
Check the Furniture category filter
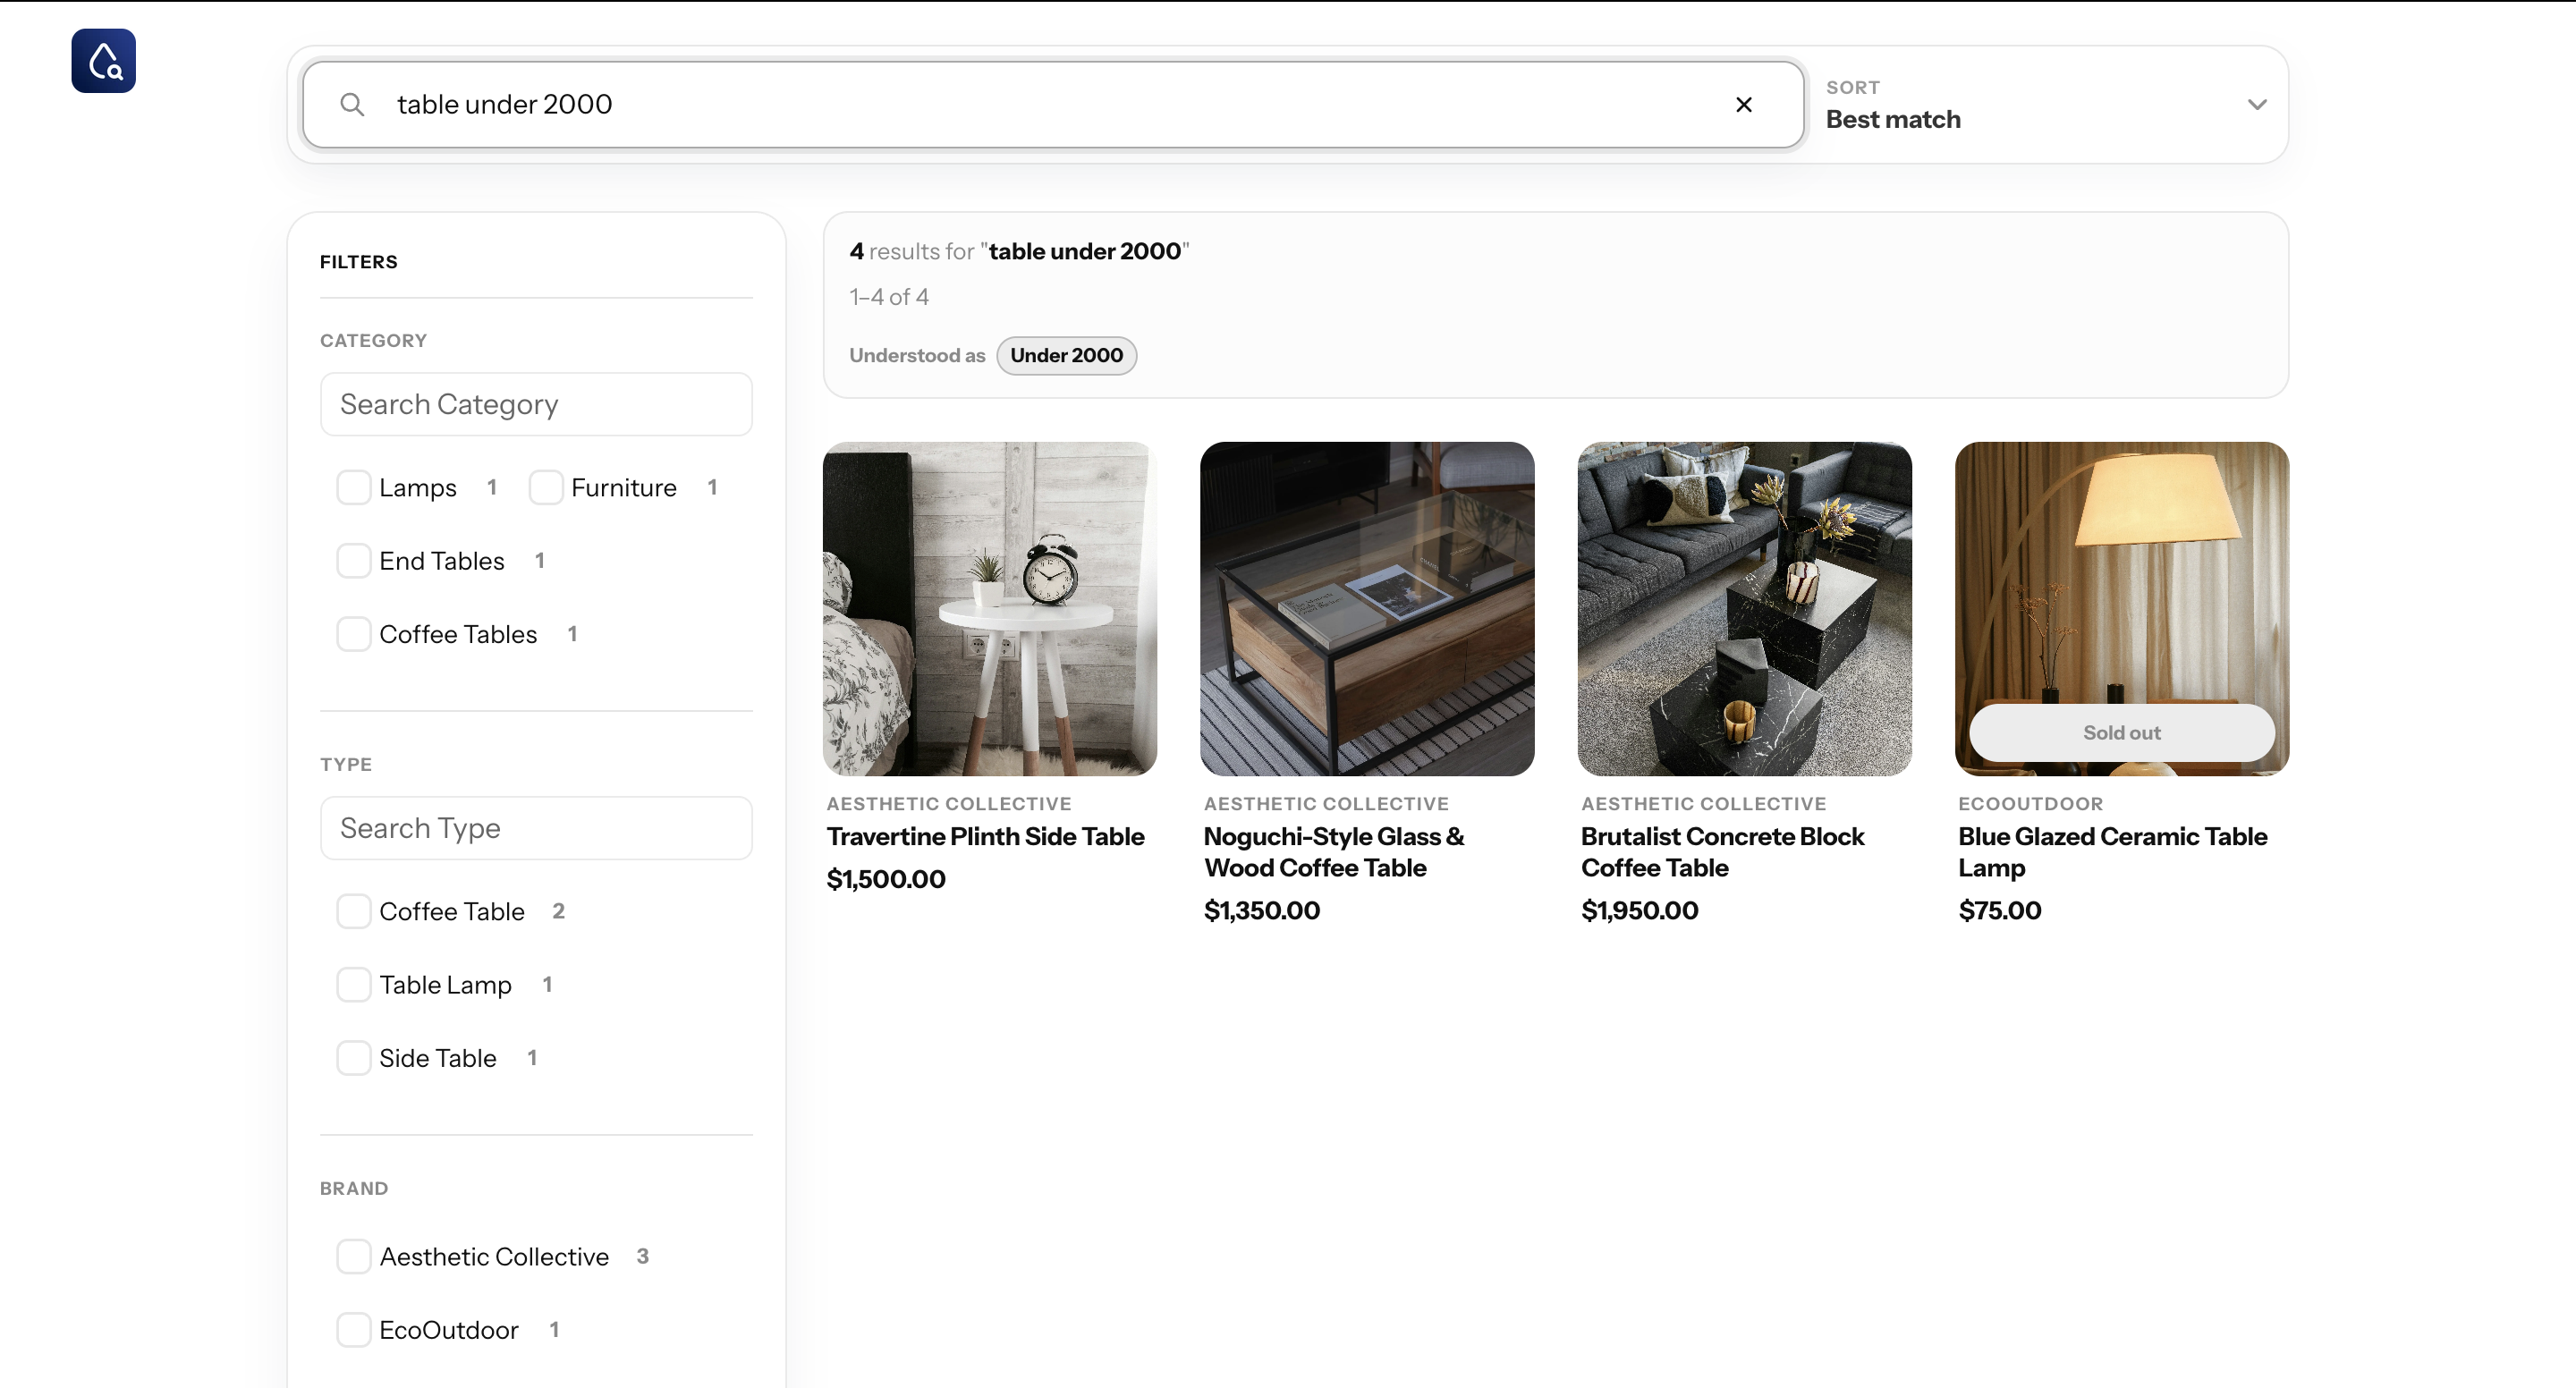pos(545,487)
